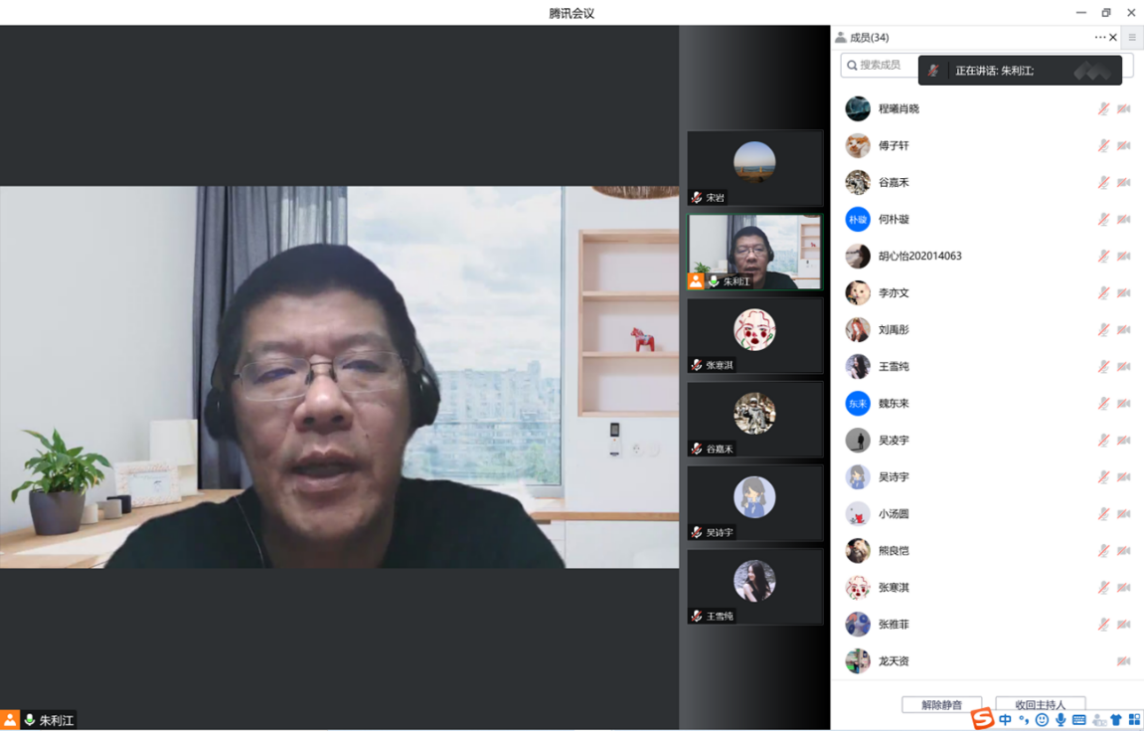Viewport: 1144px width, 731px height.
Task: Click camera icon for member 龙天资
Action: coord(1124,662)
